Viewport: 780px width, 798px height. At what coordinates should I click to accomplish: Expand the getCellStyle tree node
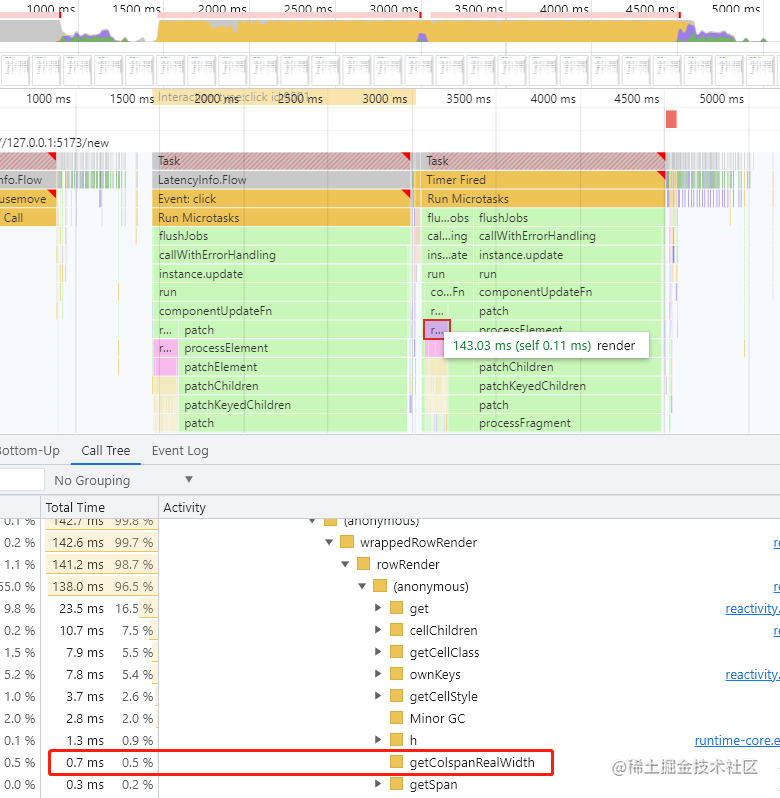point(378,696)
